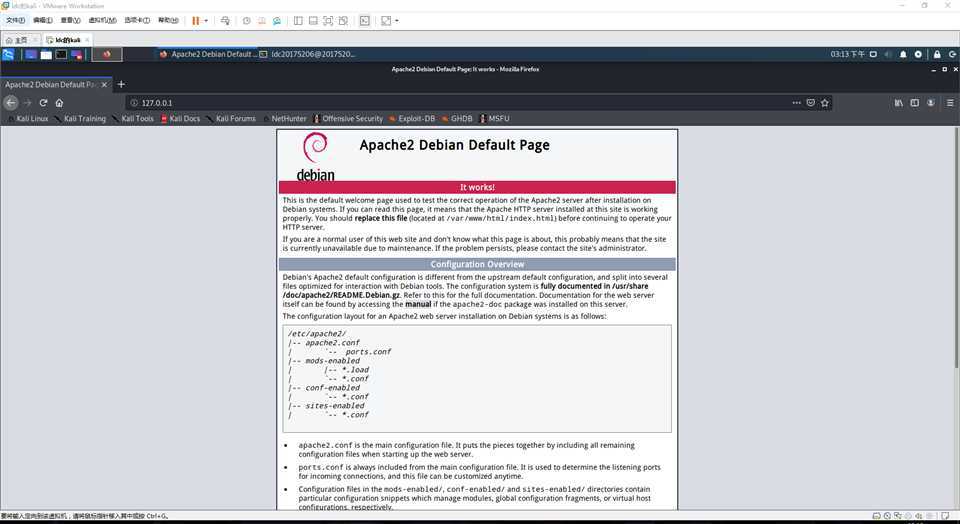The height and width of the screenshot is (524, 960).
Task: Open the file manager in Kali panel
Action: tap(47, 54)
